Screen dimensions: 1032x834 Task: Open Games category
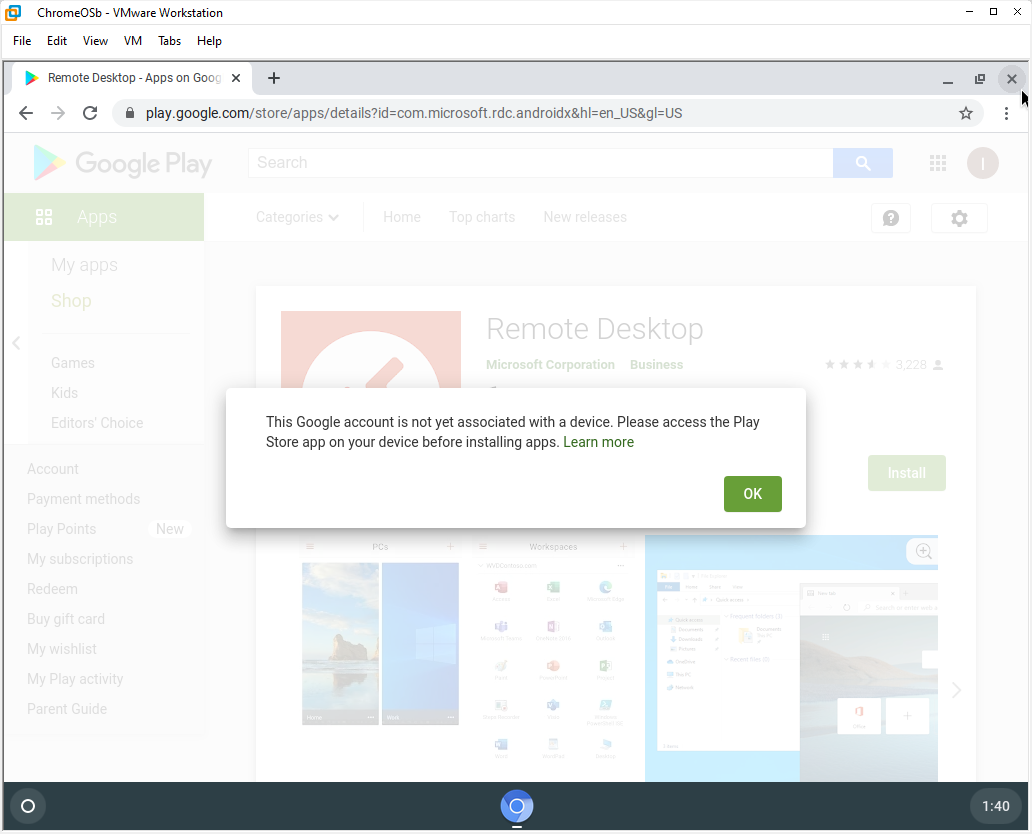point(73,363)
